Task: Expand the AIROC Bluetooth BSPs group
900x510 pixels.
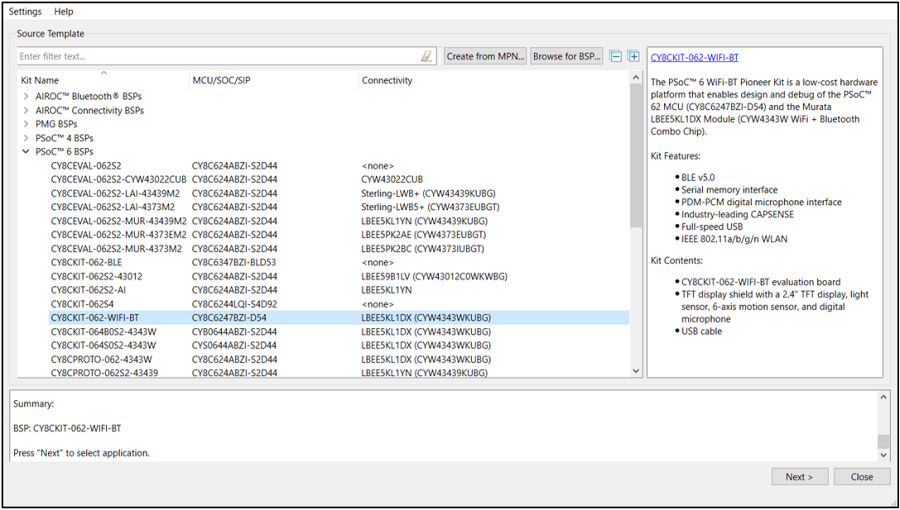Action: 26,96
